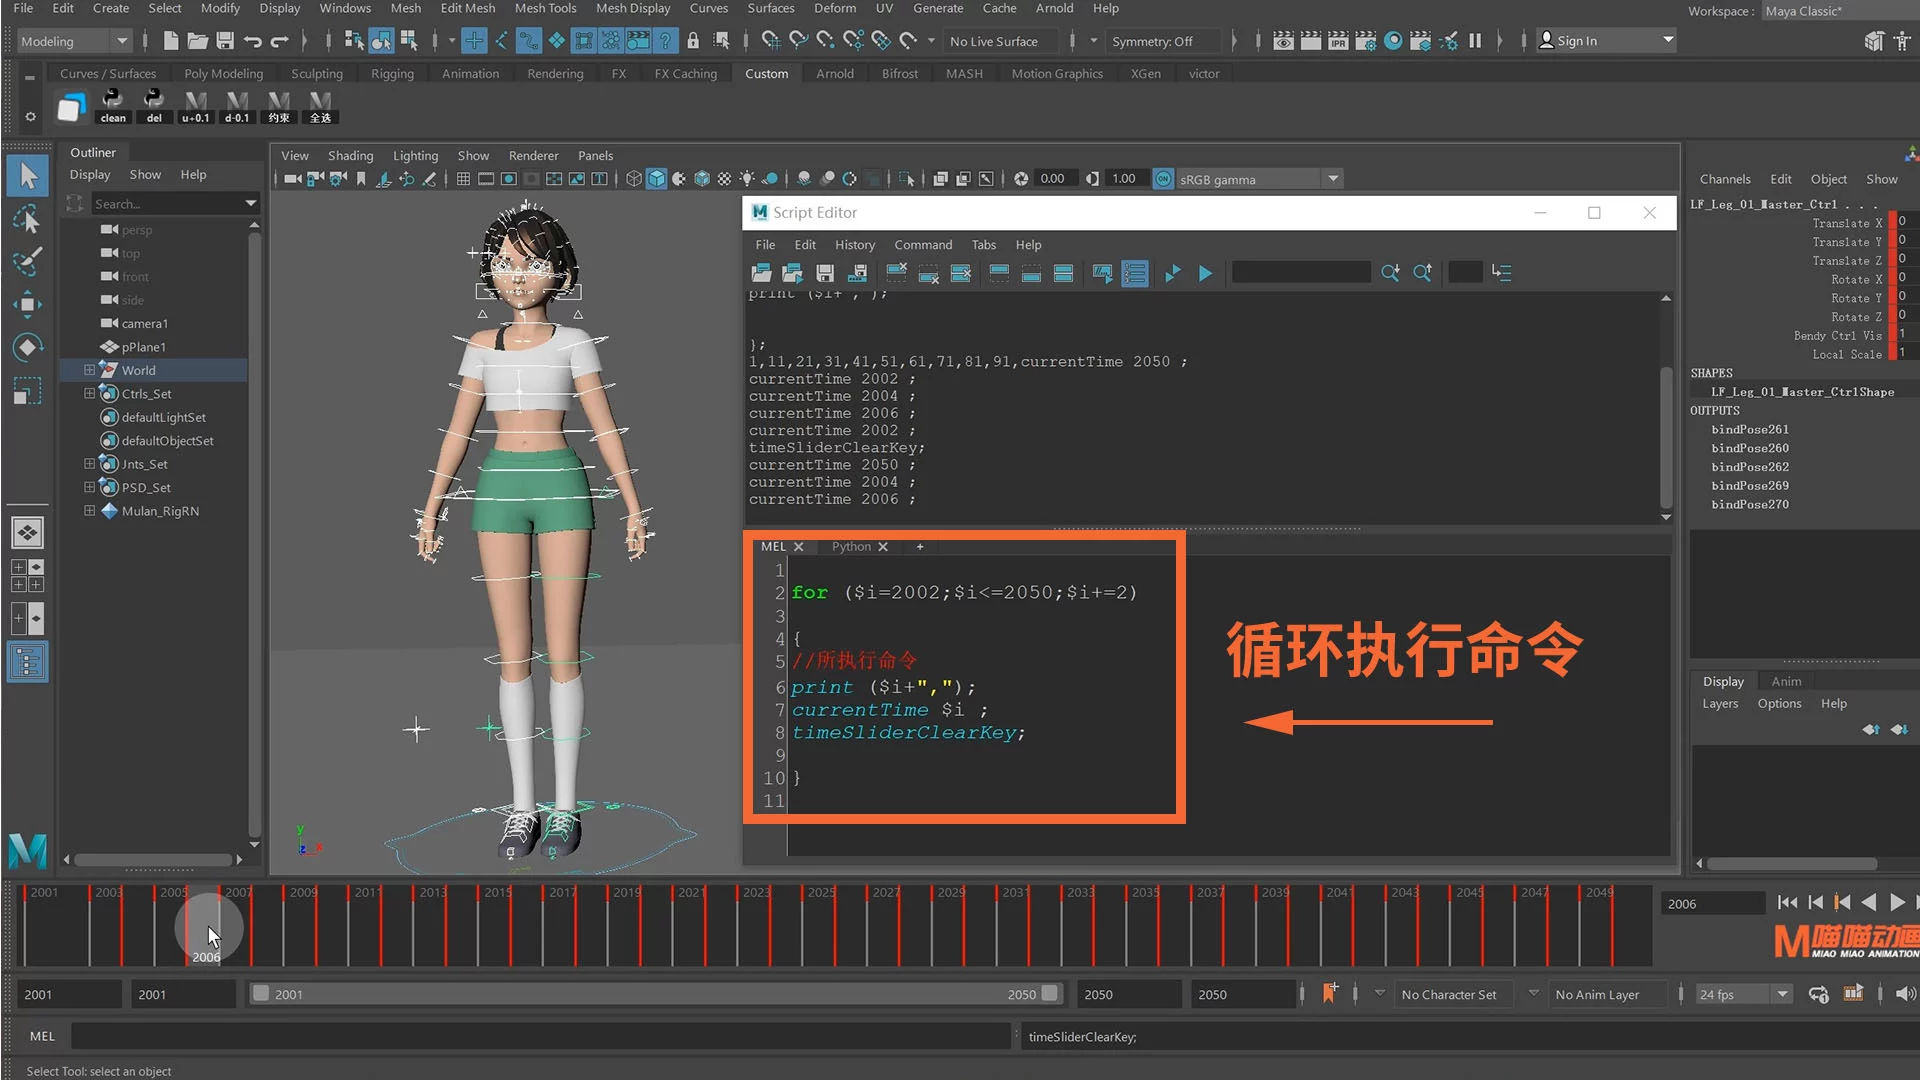Click the range slider bar
This screenshot has height=1080, width=1920.
pos(655,994)
